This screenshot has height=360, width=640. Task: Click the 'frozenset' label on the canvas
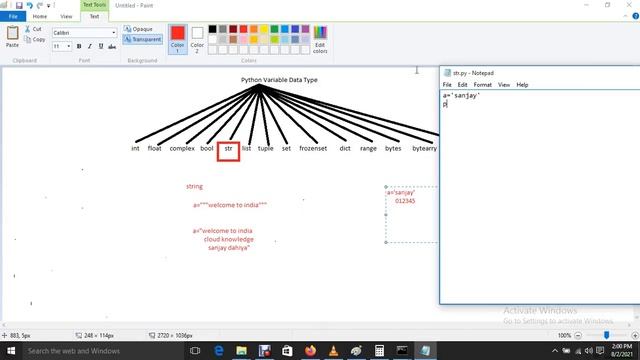tap(313, 149)
